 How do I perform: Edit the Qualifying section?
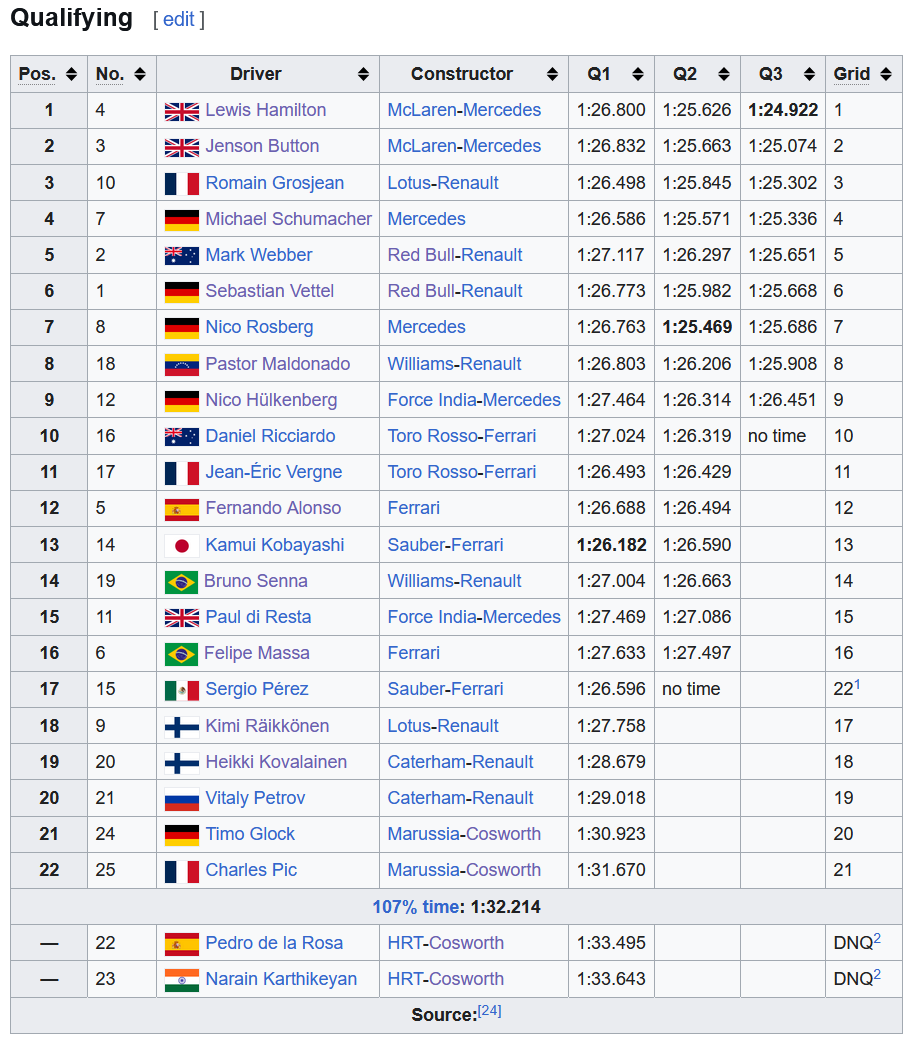click(x=178, y=19)
